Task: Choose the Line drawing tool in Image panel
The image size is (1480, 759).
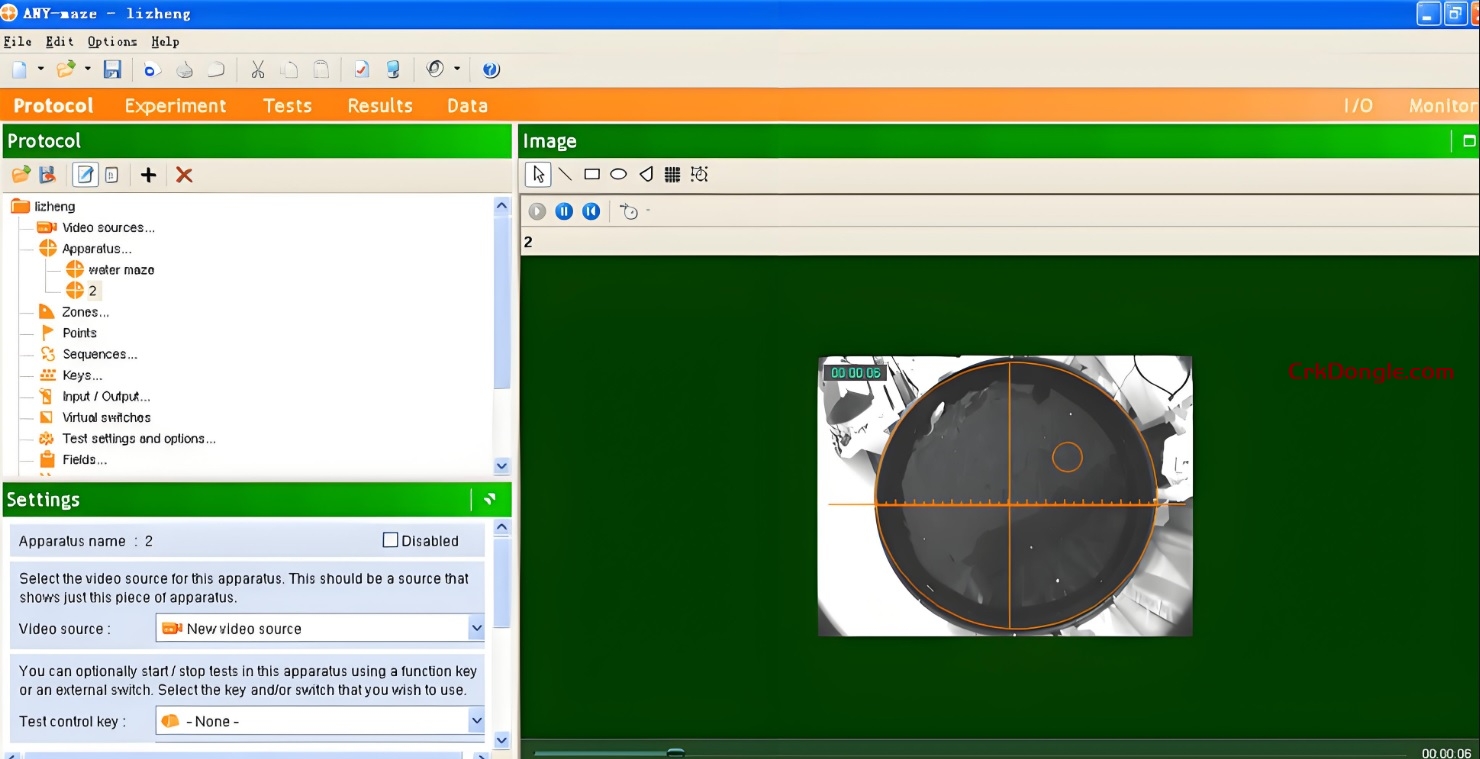Action: pyautogui.click(x=565, y=174)
